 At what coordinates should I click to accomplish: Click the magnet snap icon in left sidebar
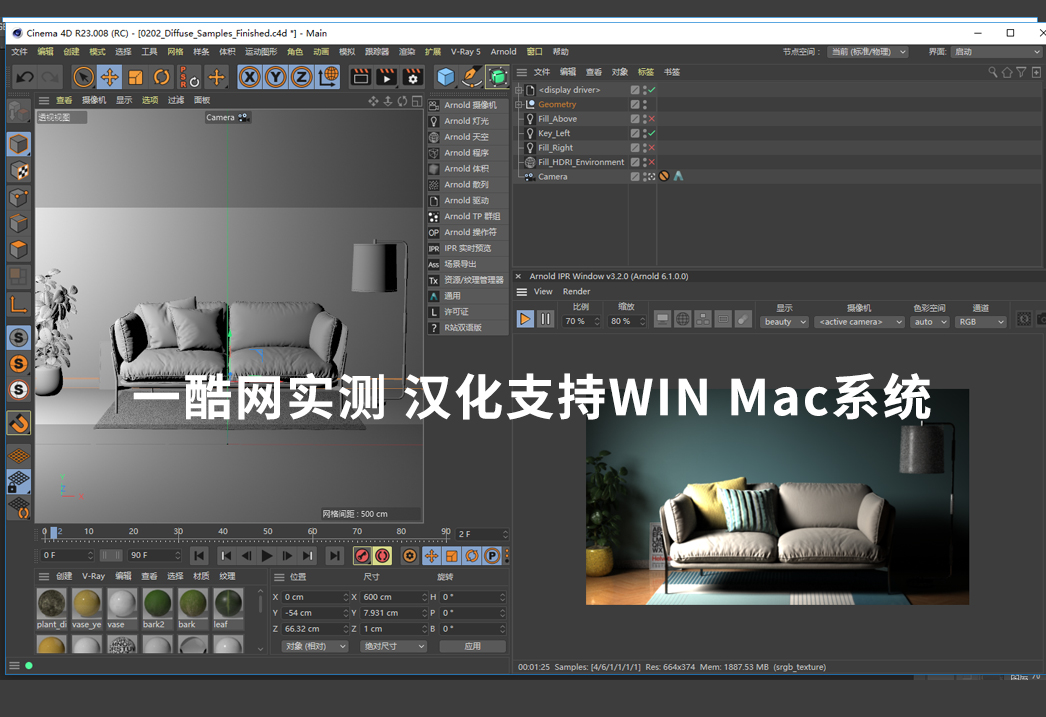[x=19, y=424]
